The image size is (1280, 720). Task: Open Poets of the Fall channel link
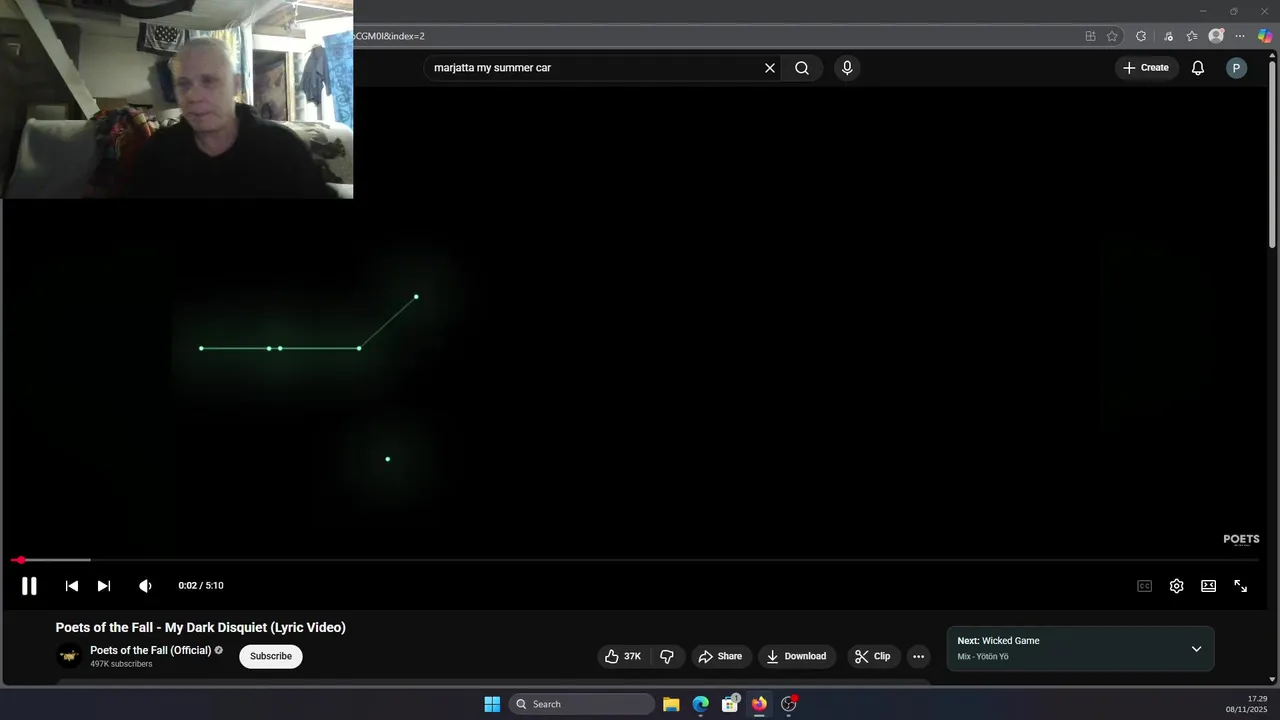(x=150, y=650)
